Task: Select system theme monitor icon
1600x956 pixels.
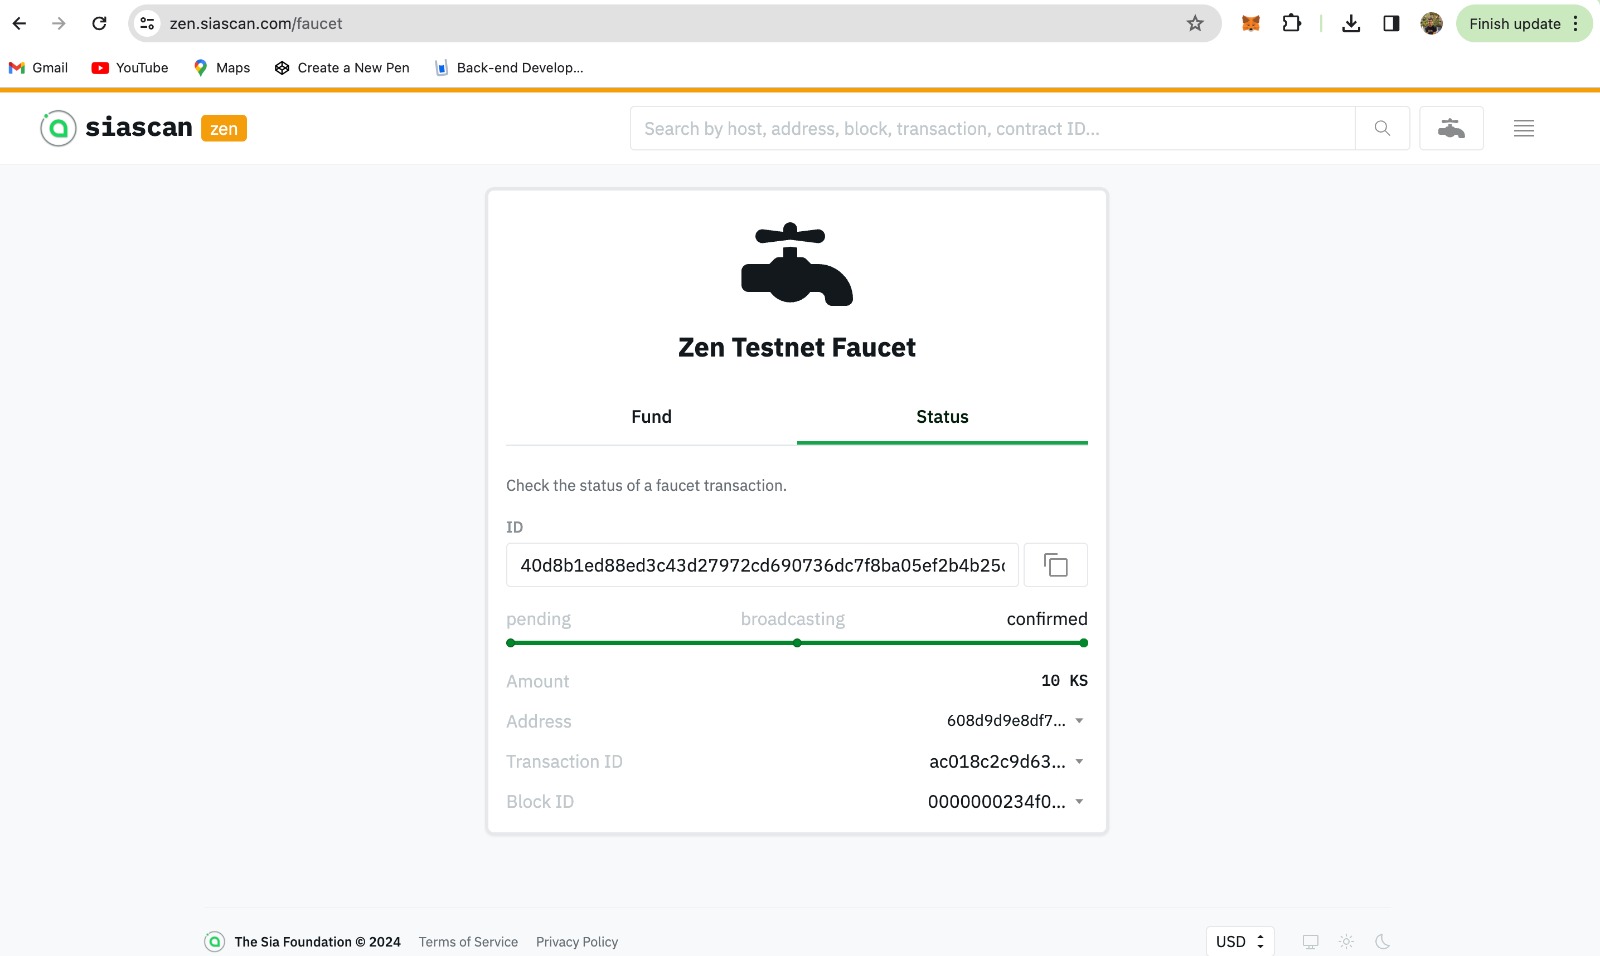Action: pyautogui.click(x=1310, y=942)
